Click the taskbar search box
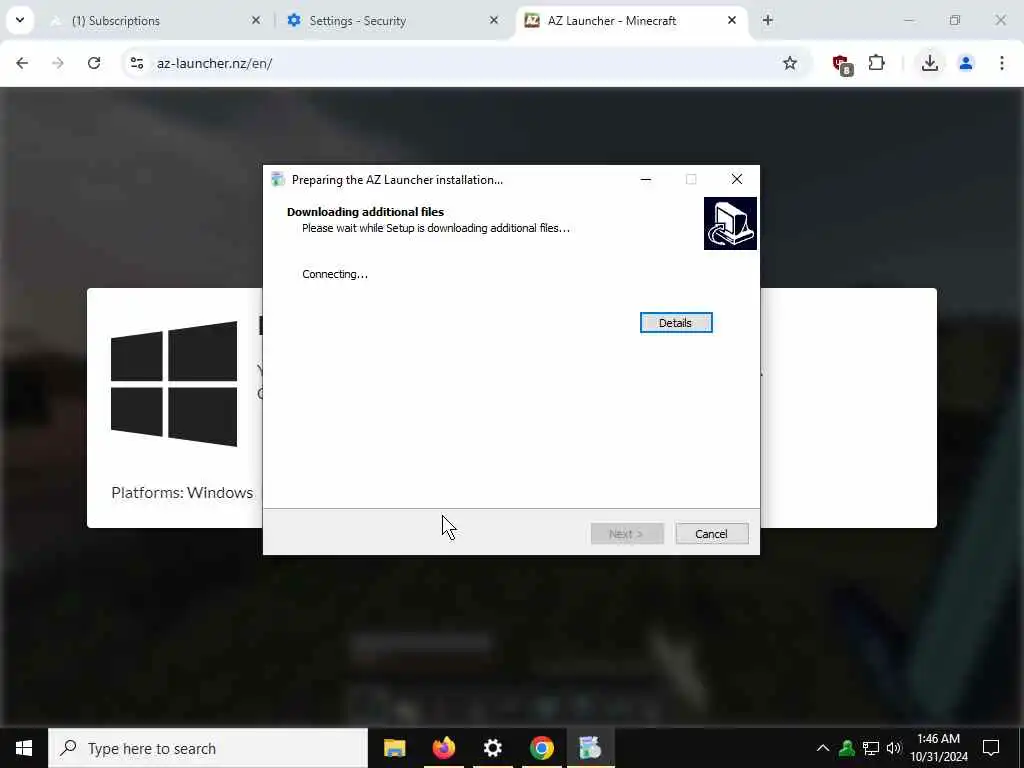The width and height of the screenshot is (1024, 768). pos(208,748)
